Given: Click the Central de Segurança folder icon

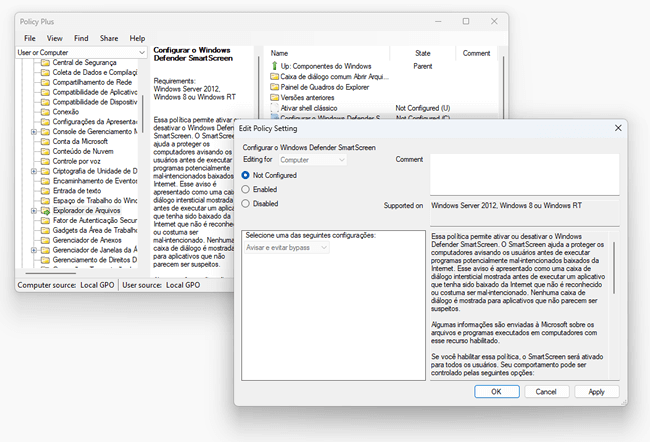Looking at the screenshot, I should click(46, 63).
